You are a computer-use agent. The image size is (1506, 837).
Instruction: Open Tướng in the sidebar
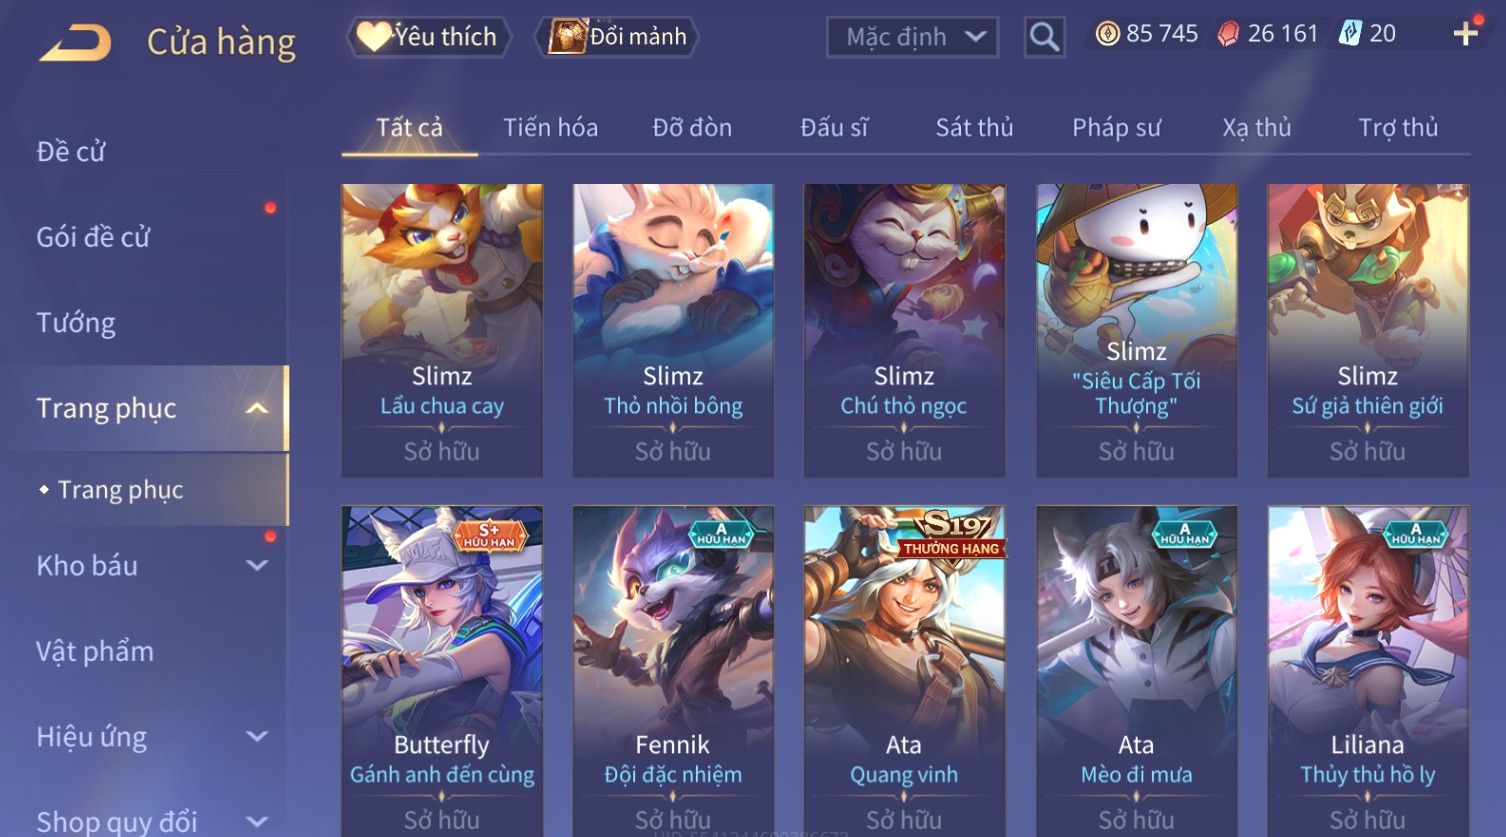click(76, 323)
